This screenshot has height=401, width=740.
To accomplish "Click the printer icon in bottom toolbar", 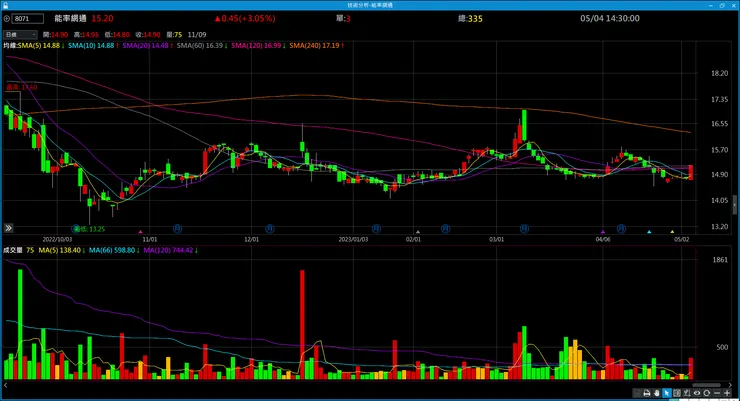I will tap(647, 393).
